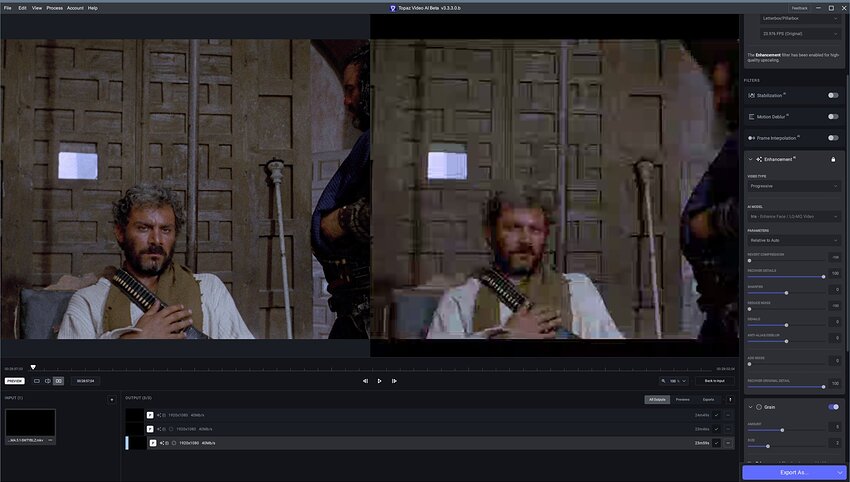Open options menu of 24m45s output

[x=728, y=415]
